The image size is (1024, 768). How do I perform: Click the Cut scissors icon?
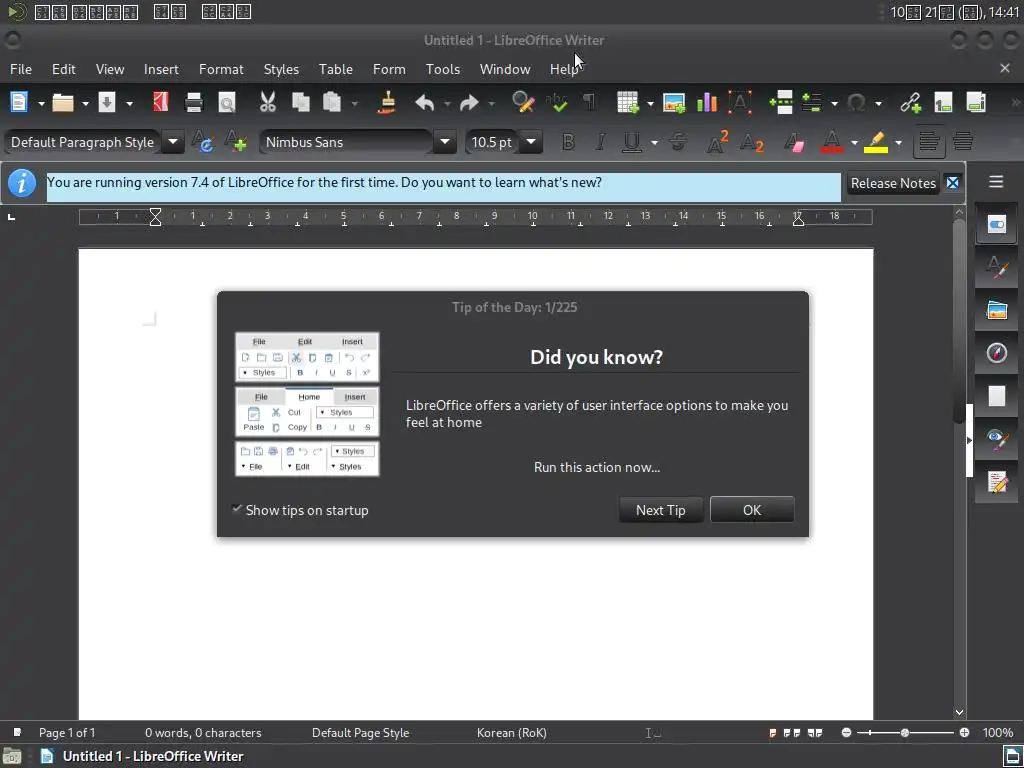[268, 103]
